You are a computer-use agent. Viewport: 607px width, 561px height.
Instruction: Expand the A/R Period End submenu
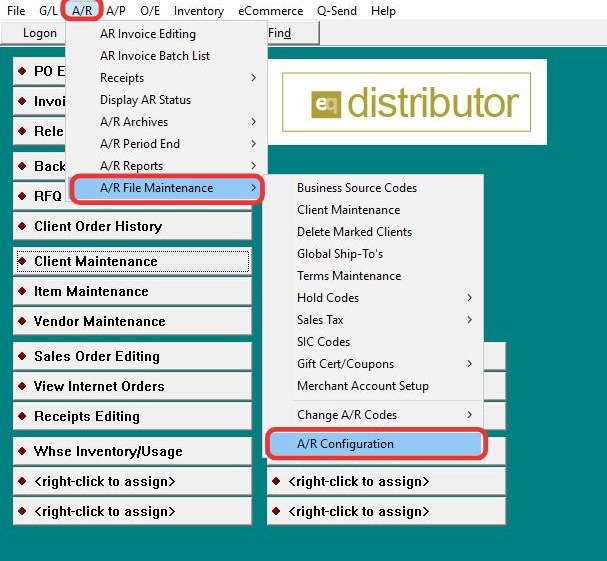click(x=166, y=144)
